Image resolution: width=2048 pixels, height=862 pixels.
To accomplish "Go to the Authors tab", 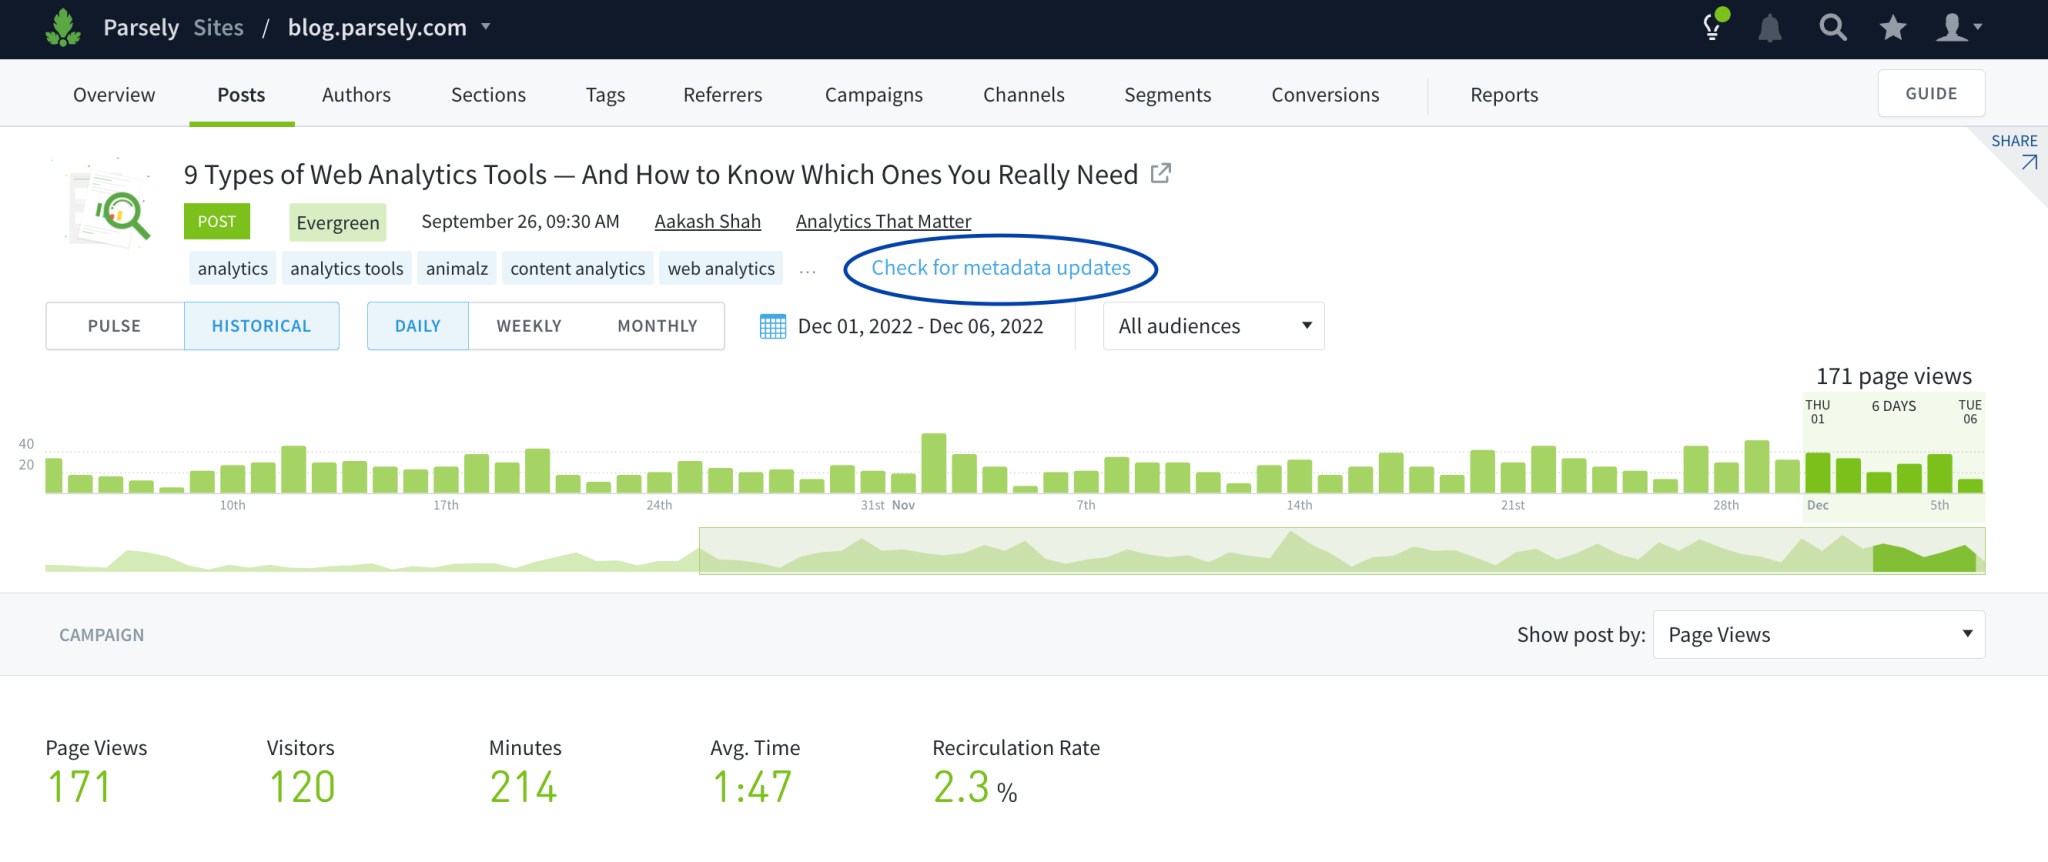I will pos(356,95).
